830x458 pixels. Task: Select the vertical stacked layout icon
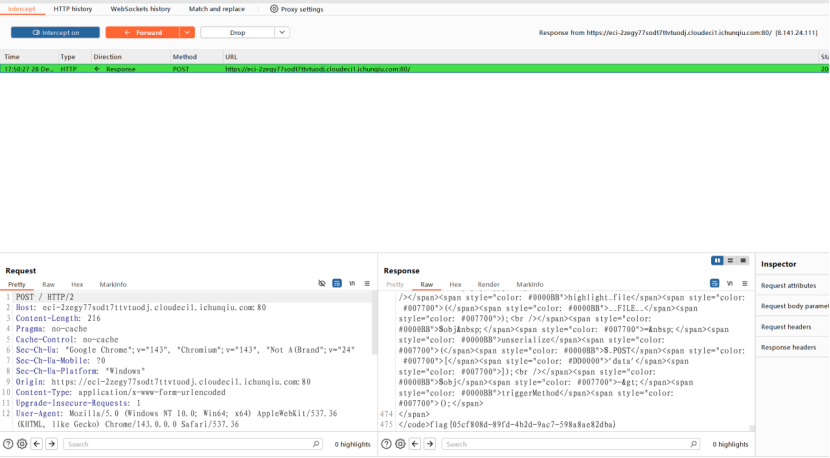click(x=730, y=260)
